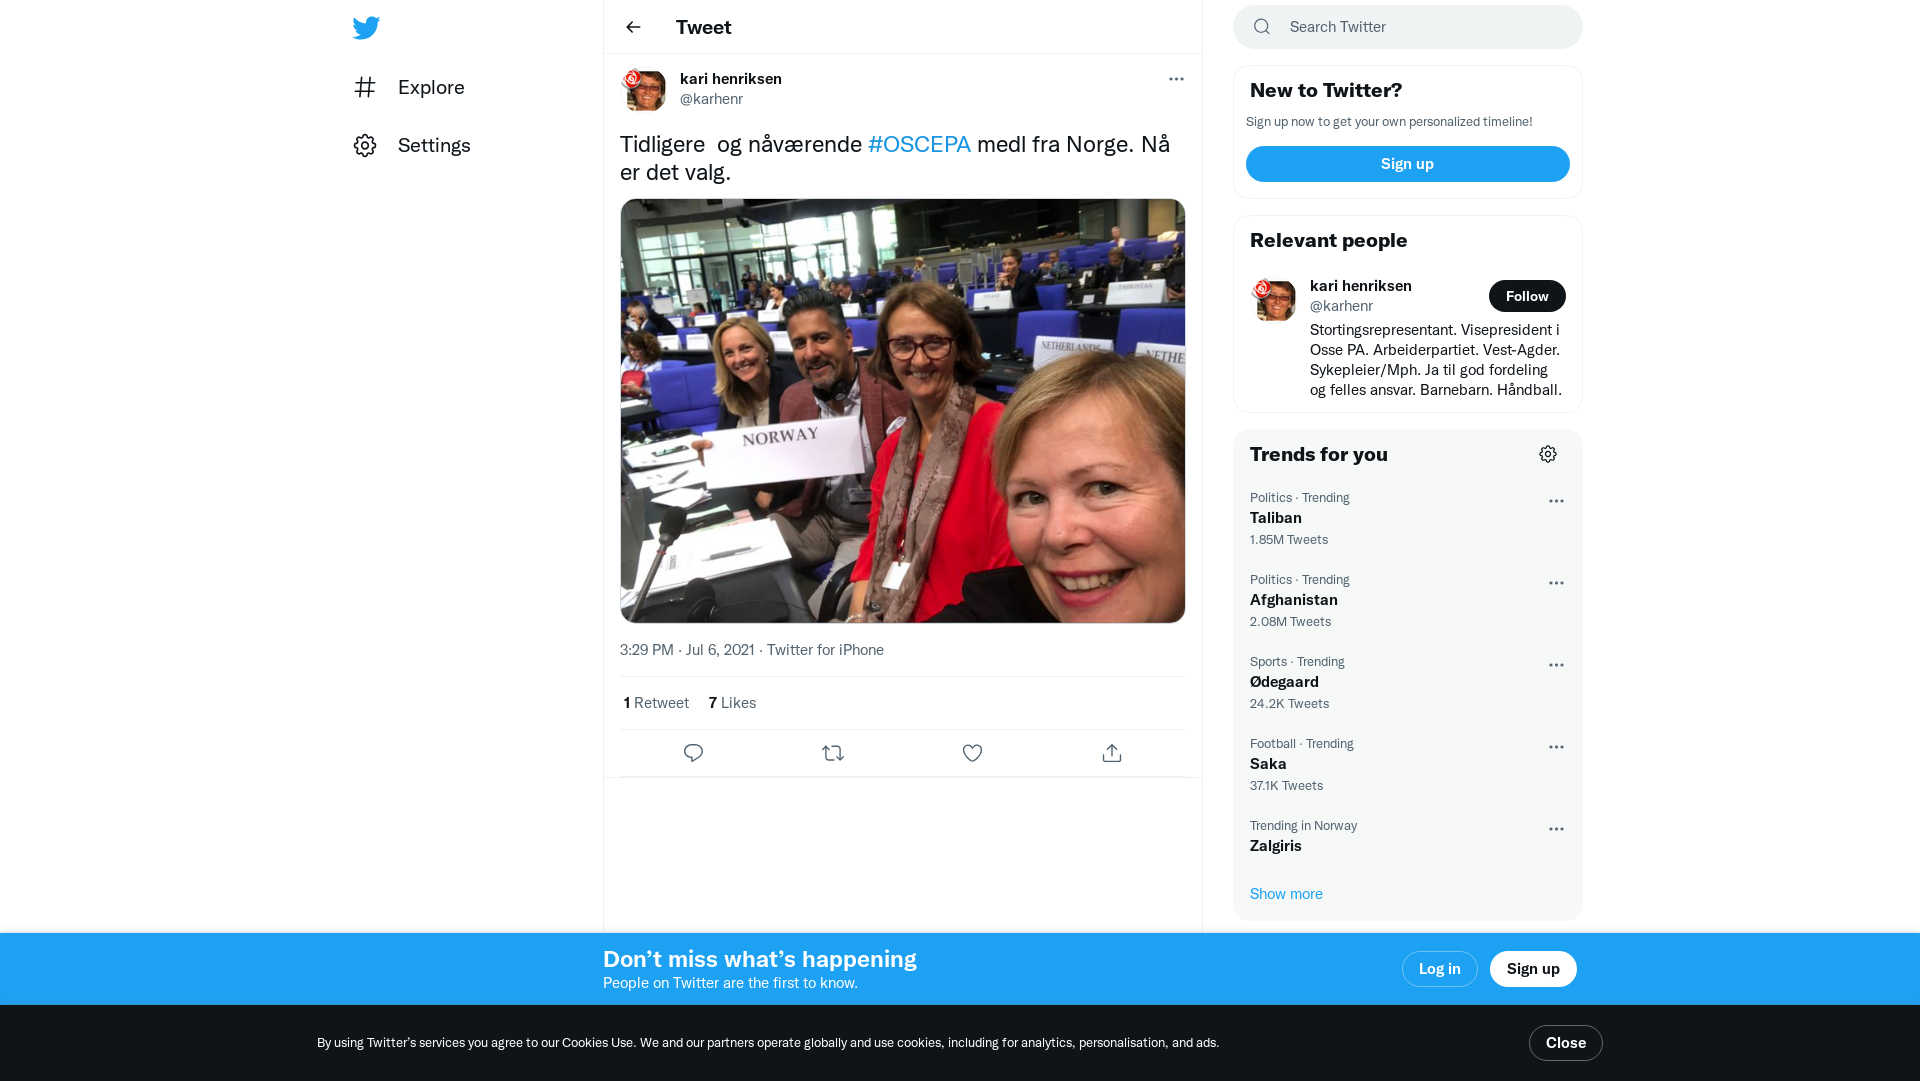Like the tweet with heart icon

coord(972,753)
